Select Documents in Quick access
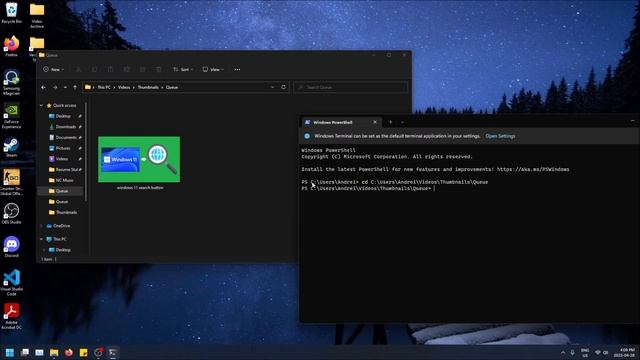 coord(65,138)
